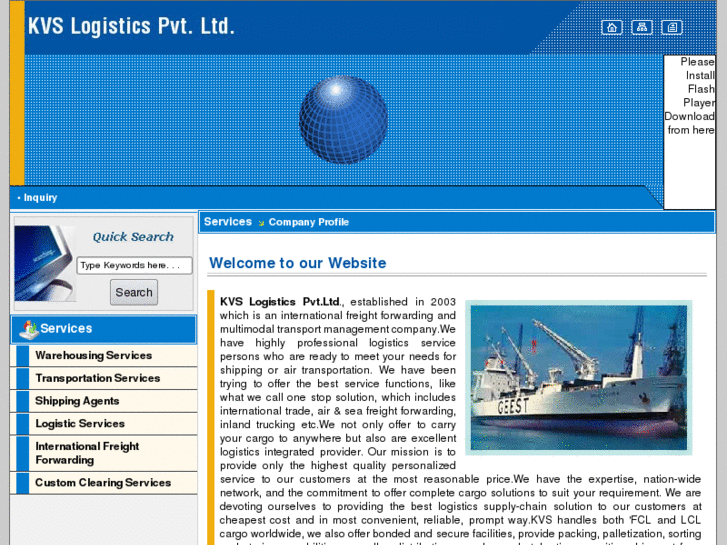Open International Freight Forwarding
Image resolution: width=727 pixels, height=545 pixels.
[87, 453]
